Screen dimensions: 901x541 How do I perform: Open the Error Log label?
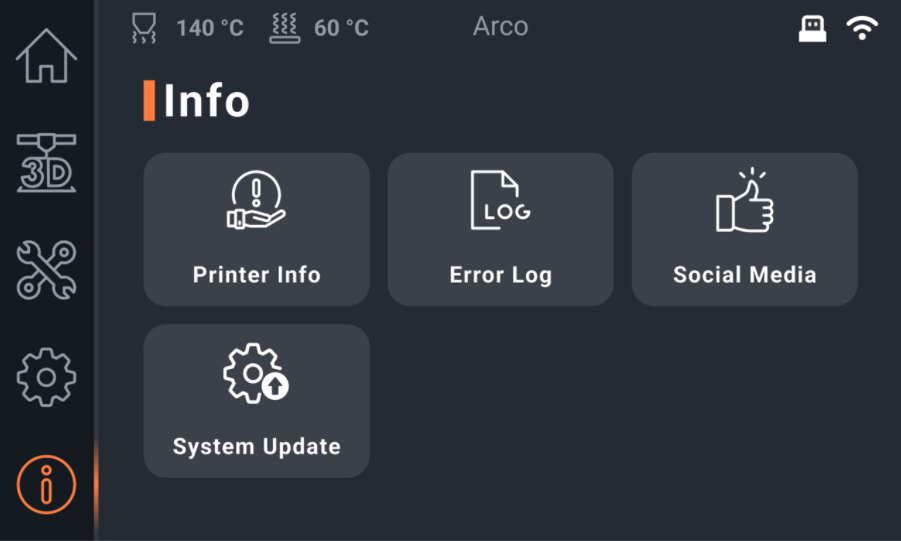tap(500, 275)
